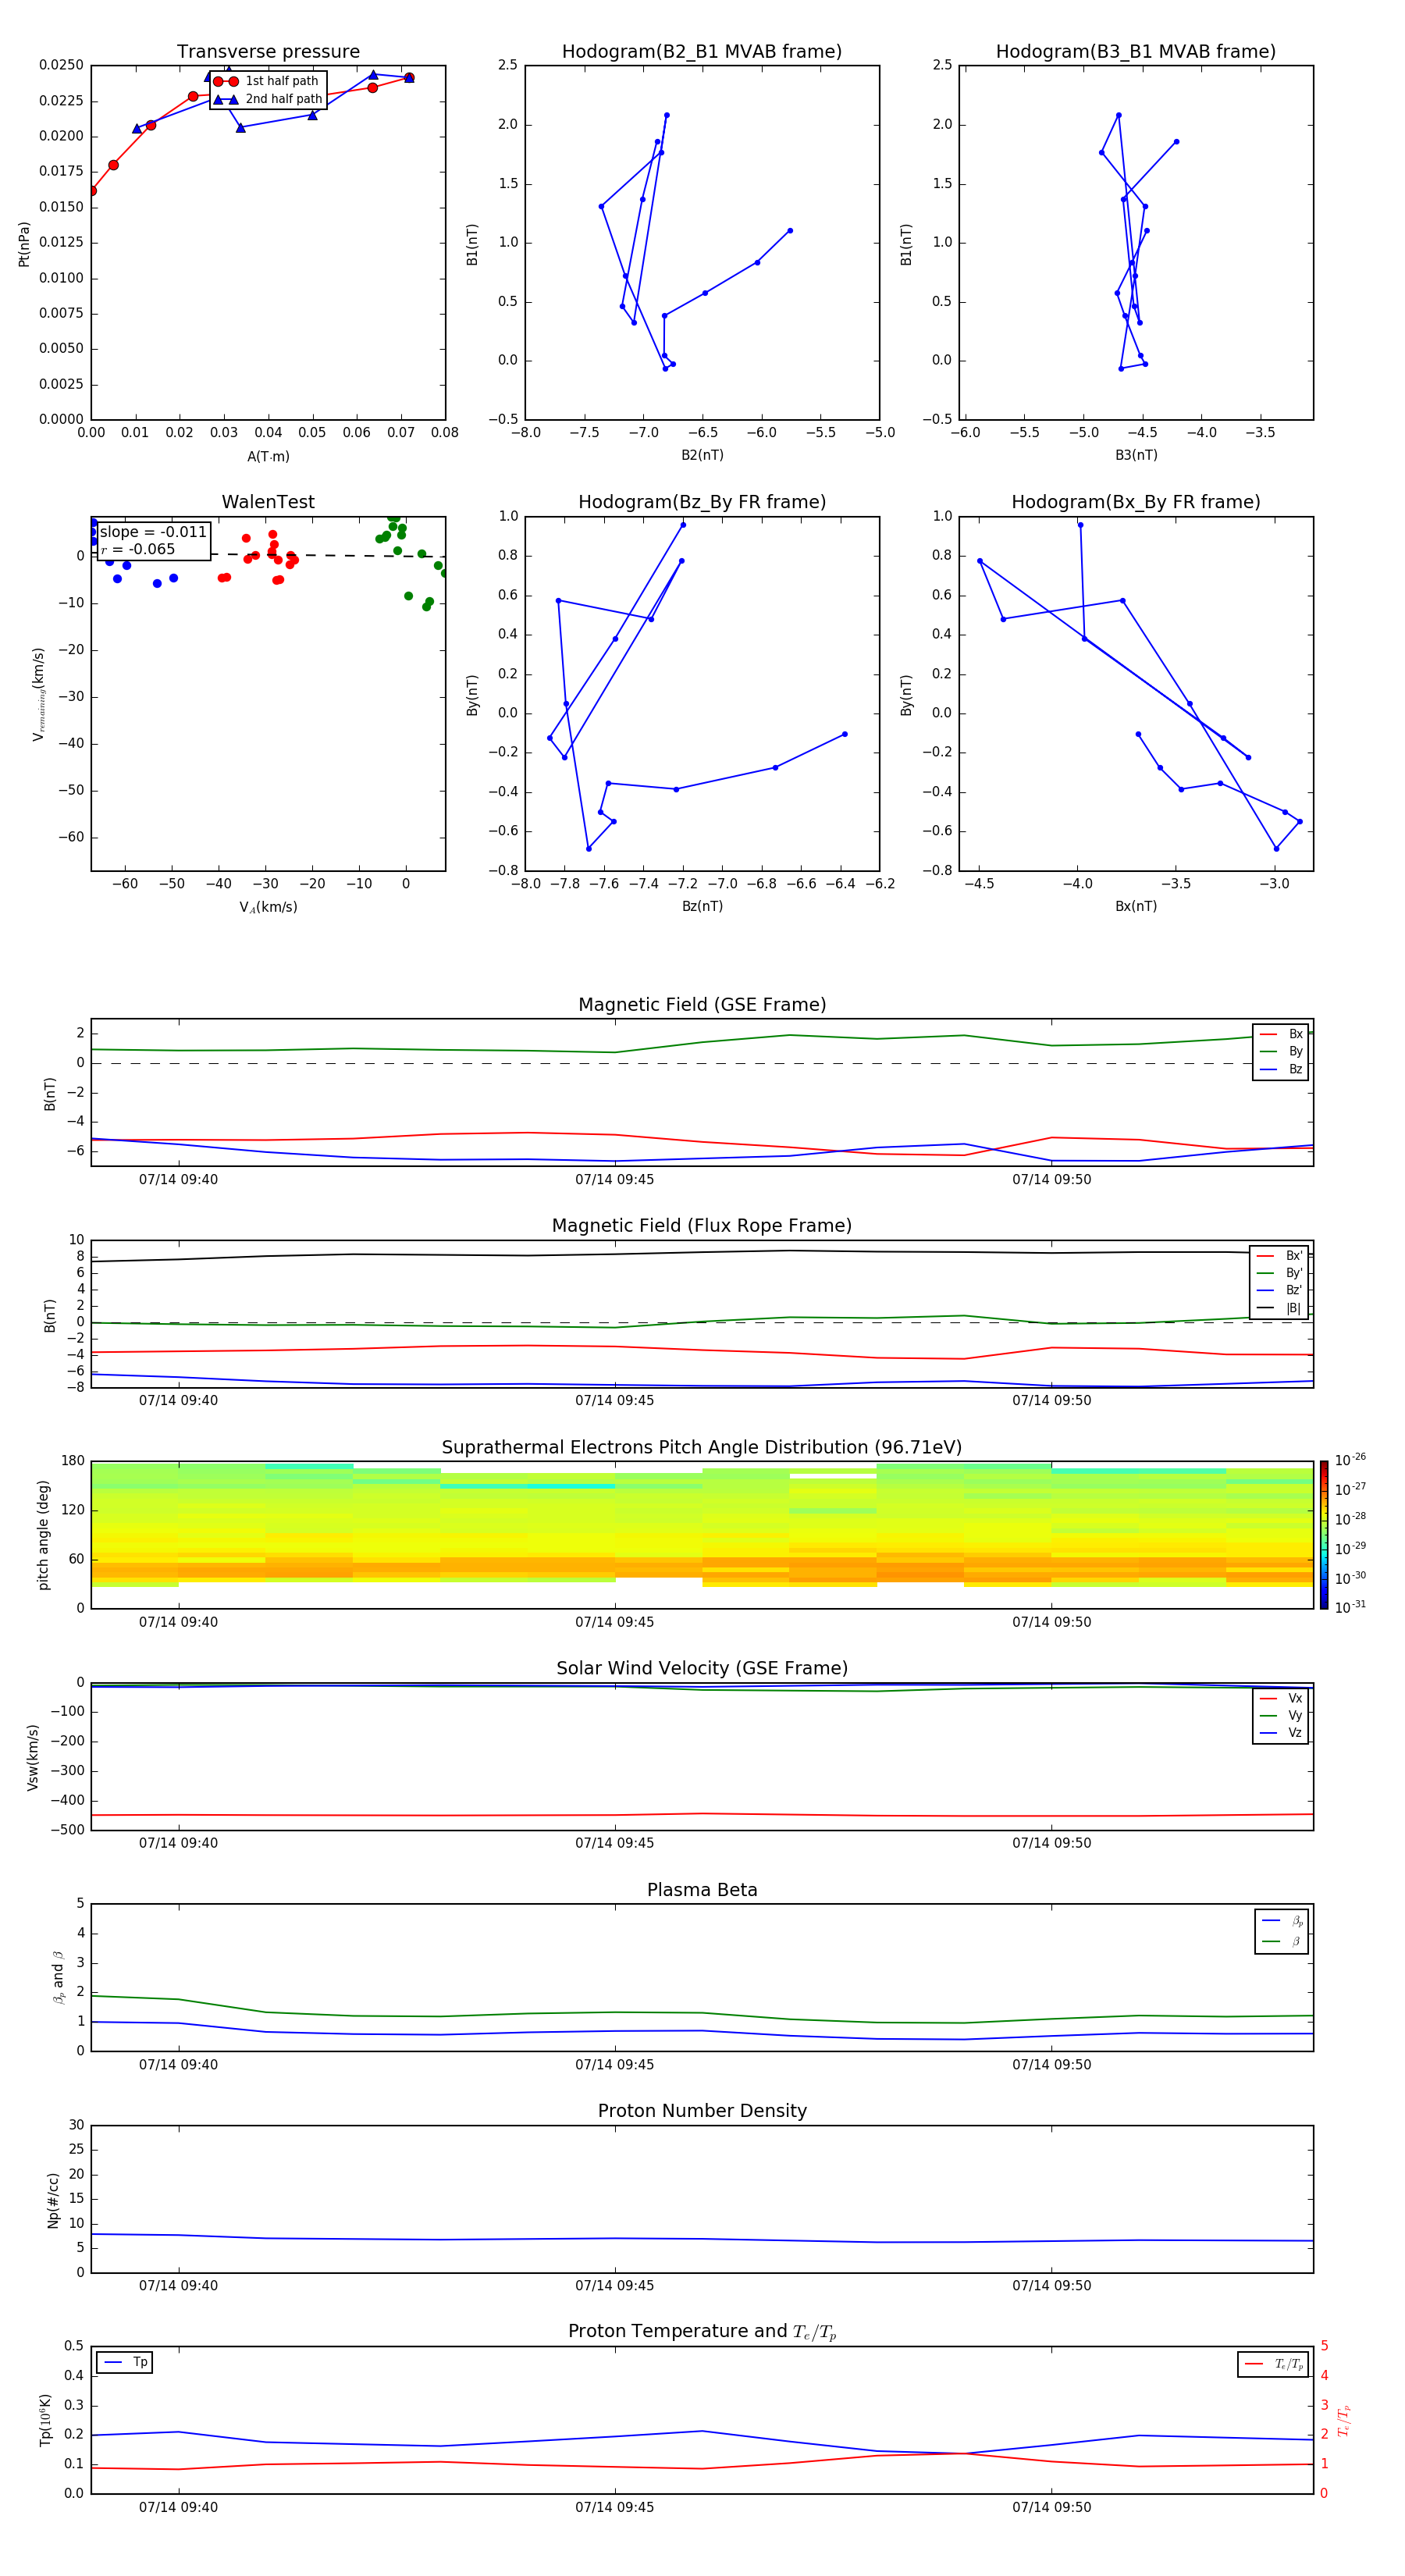Image resolution: width=1405 pixels, height=2576 pixels.
Task: Click the 'Hodogram(B3_B1 MVAB frame)' title
Action: pyautogui.click(x=1136, y=52)
